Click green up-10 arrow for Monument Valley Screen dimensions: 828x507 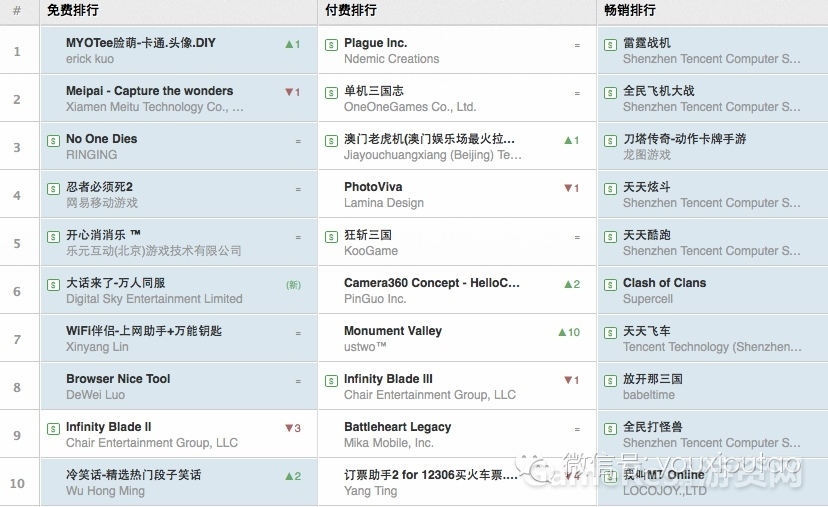pos(569,332)
